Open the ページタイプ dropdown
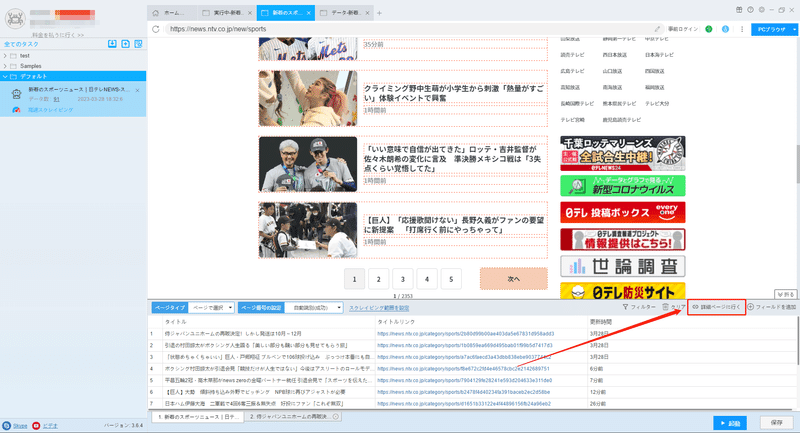Viewport: 800px width, 433px height. tap(211, 308)
